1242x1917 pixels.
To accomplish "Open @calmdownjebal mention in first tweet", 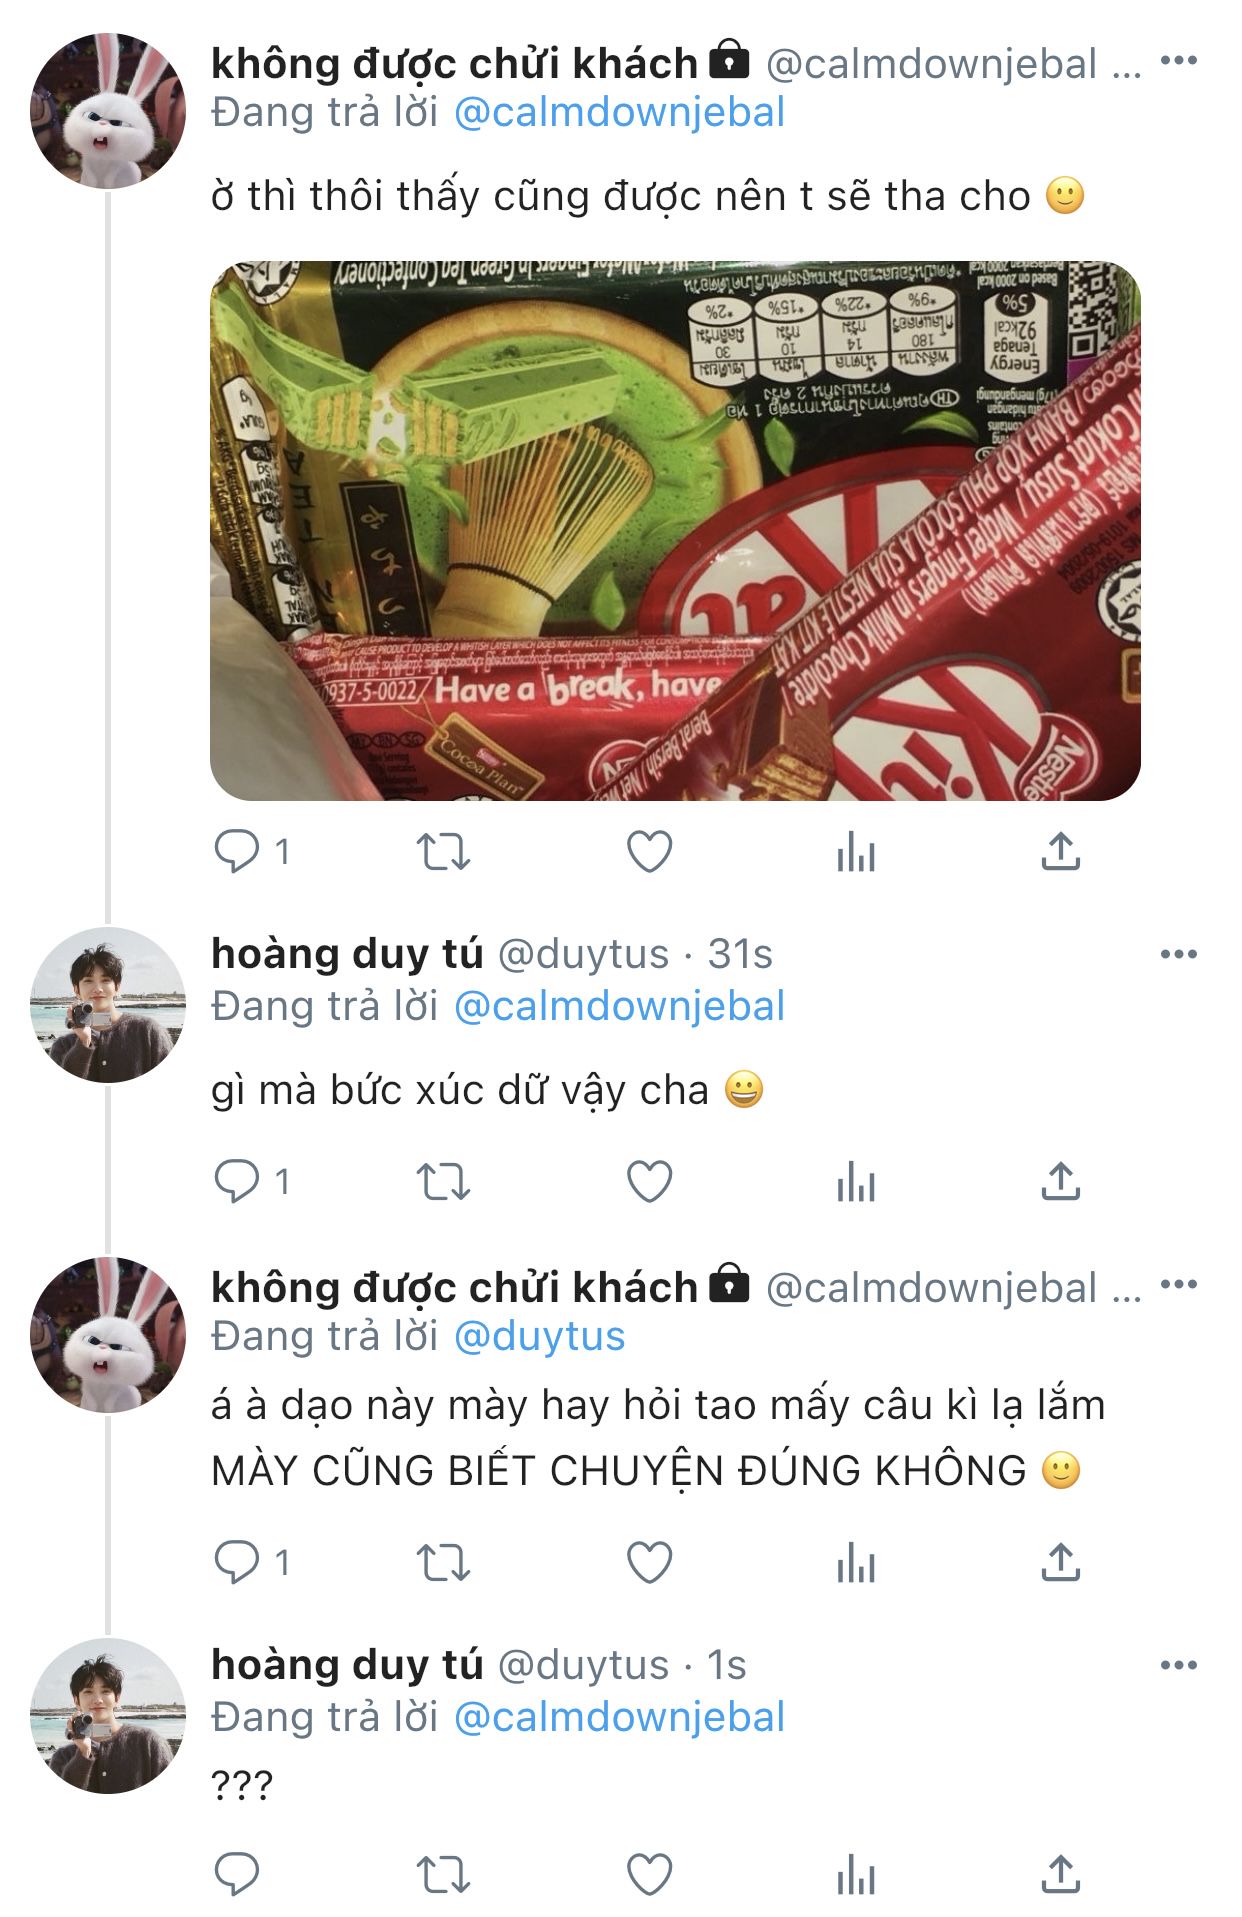I will pyautogui.click(x=619, y=112).
